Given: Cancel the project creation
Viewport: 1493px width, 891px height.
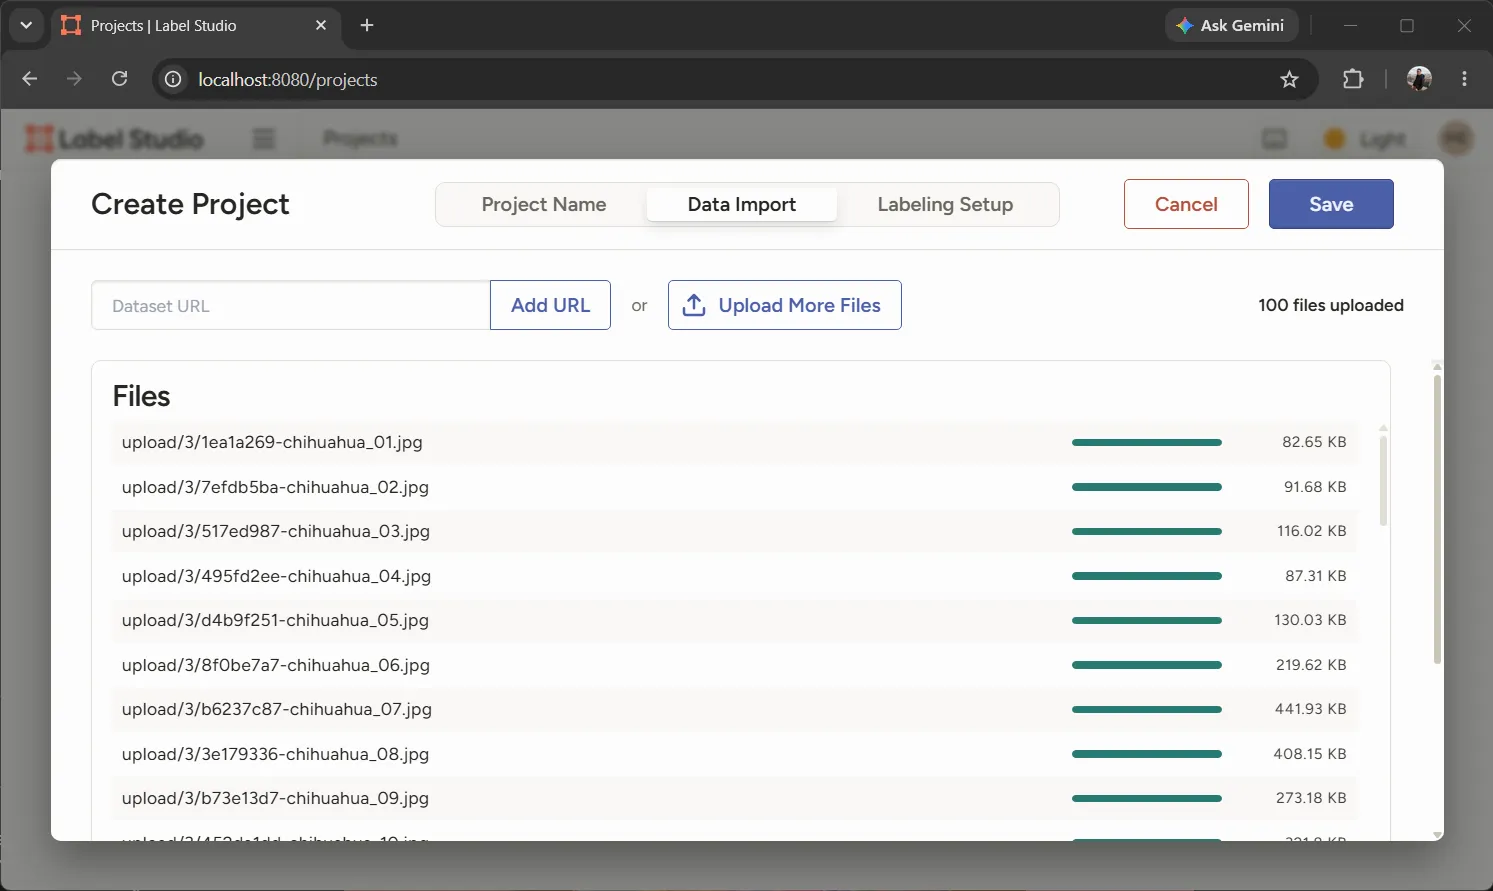Looking at the screenshot, I should pos(1186,204).
